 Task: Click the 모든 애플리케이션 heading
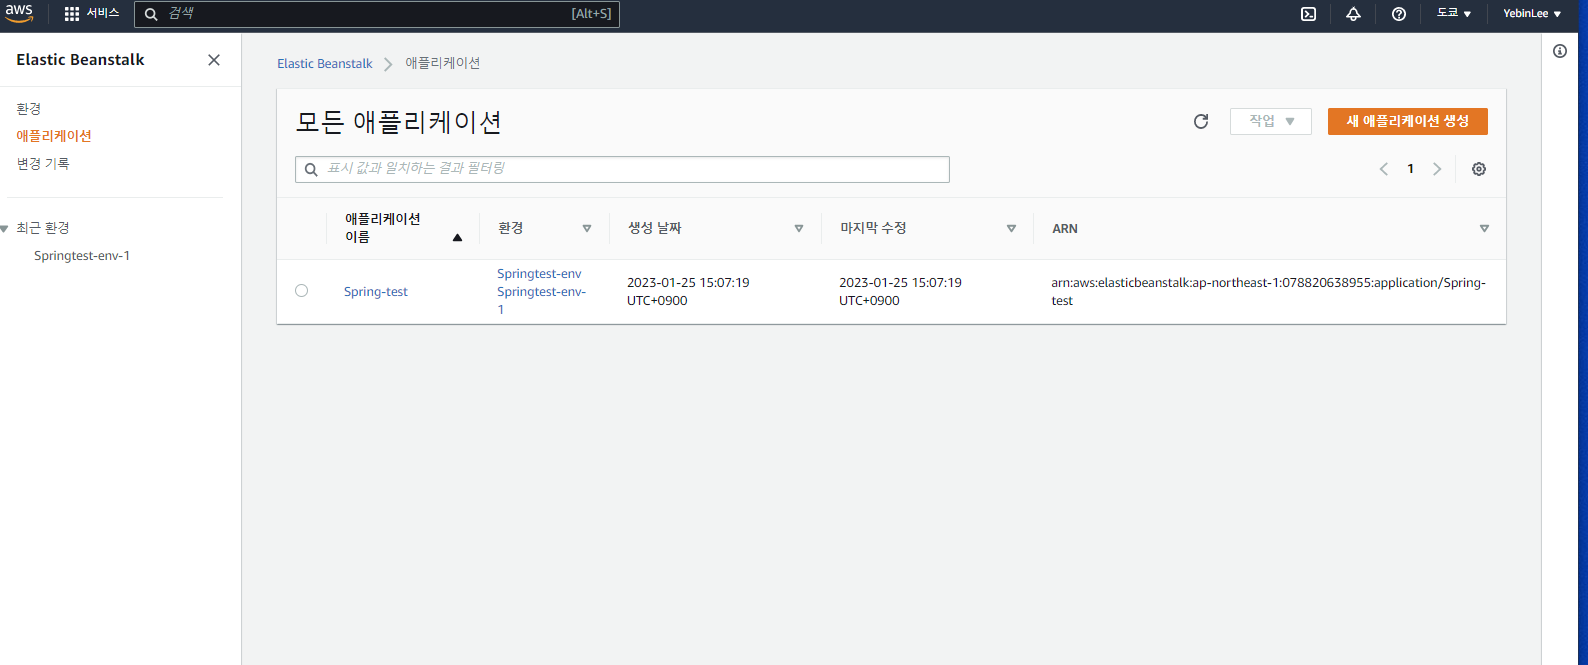coord(398,122)
